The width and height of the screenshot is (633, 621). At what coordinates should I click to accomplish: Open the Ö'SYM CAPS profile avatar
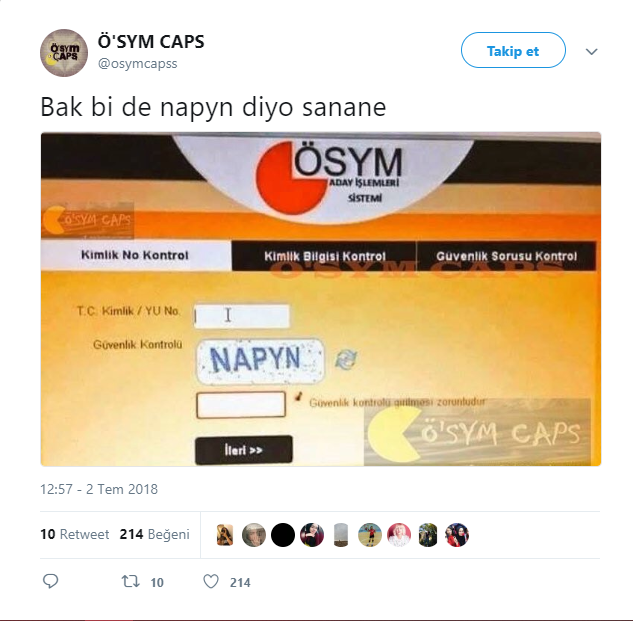(64, 52)
